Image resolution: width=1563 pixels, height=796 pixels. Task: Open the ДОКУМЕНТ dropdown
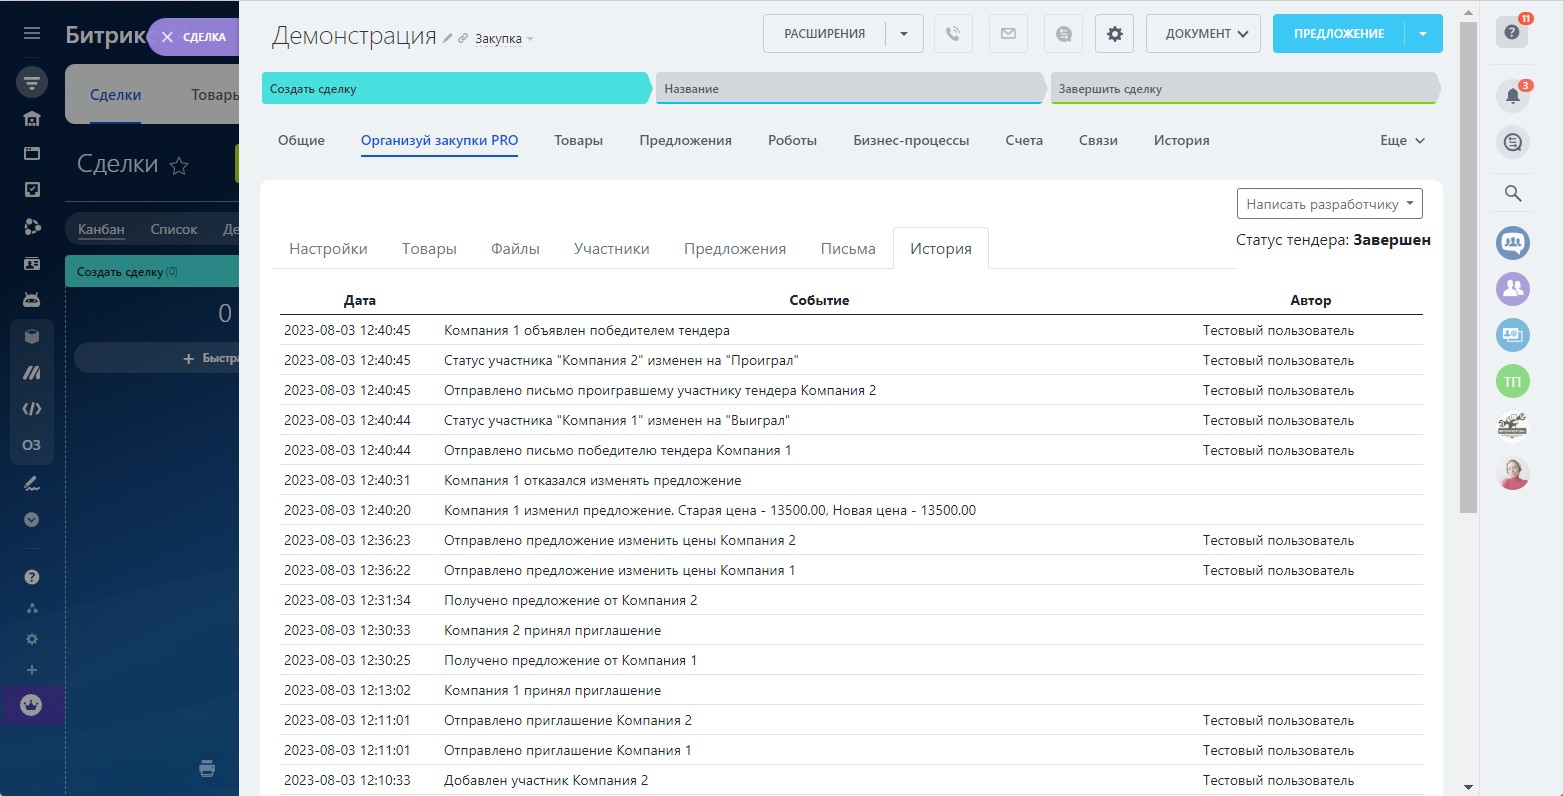(x=1203, y=34)
